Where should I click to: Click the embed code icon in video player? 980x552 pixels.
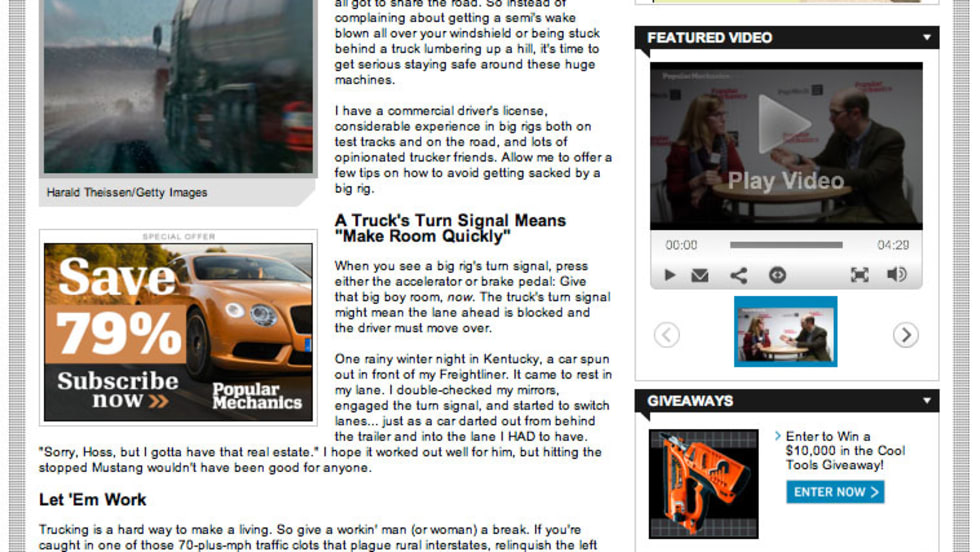pyautogui.click(x=777, y=275)
